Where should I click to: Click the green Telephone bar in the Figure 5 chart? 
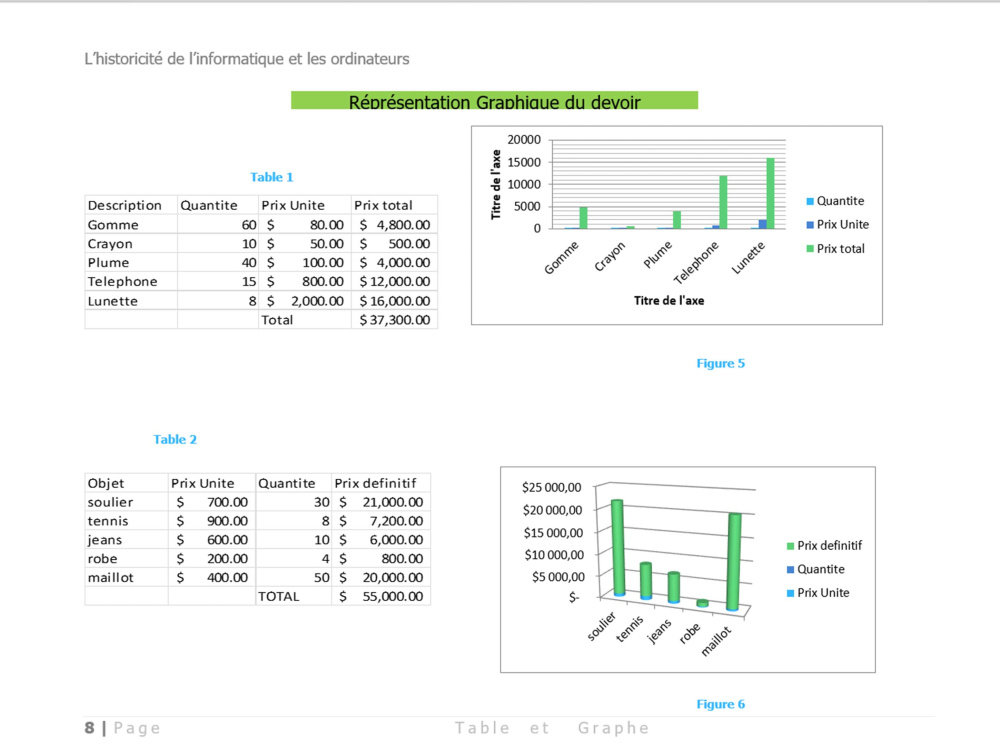723,202
